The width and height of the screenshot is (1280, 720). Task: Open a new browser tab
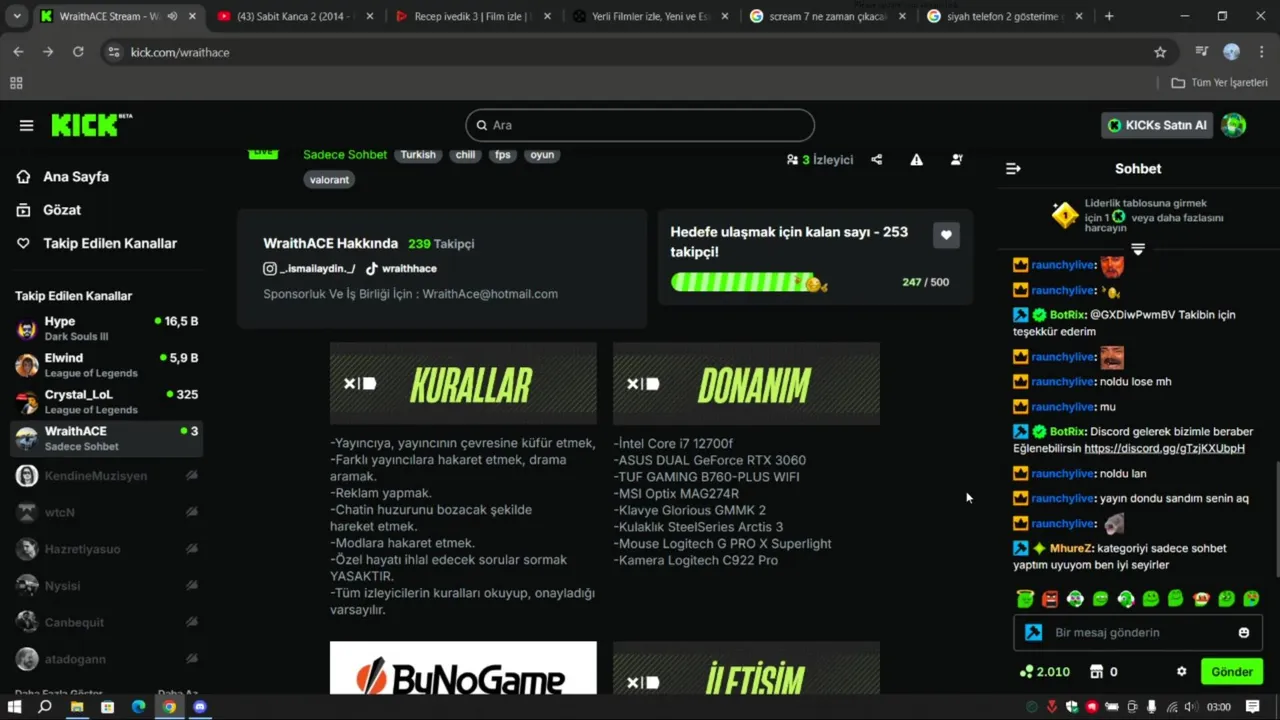(x=1109, y=16)
